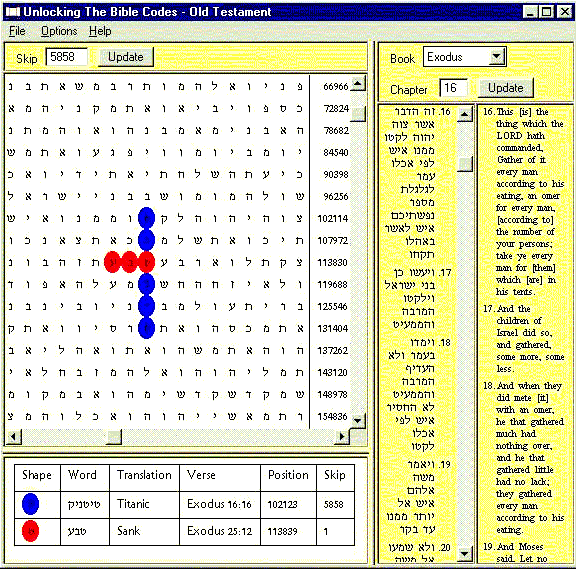
Task: Click Hebrew verse panel scroll down arrow
Action: (465, 554)
